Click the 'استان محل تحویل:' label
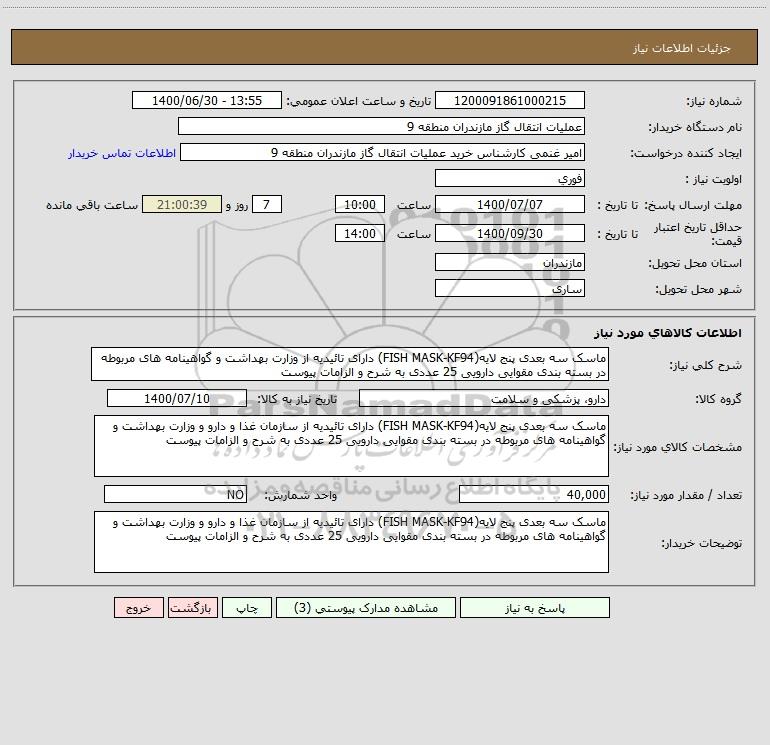 [695, 263]
